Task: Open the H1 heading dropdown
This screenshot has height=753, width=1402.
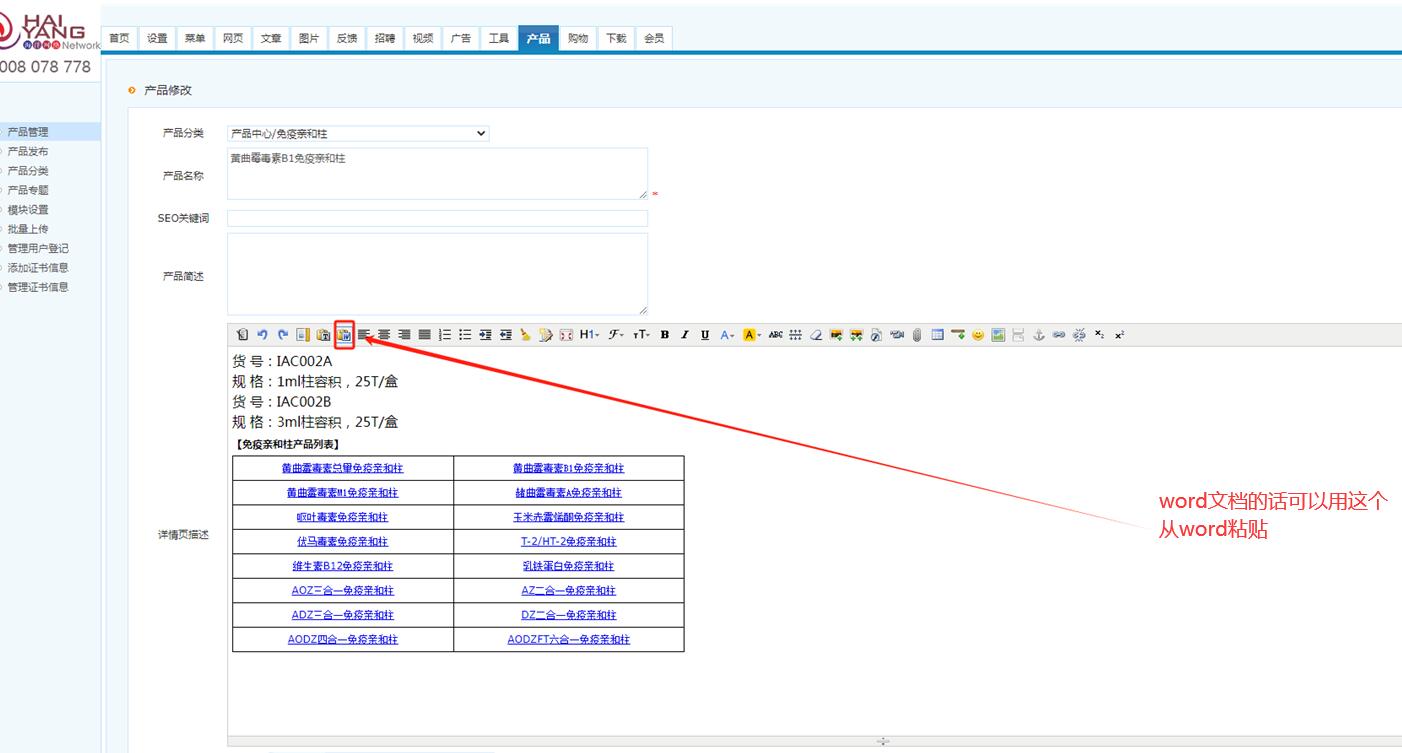Action: pos(589,335)
